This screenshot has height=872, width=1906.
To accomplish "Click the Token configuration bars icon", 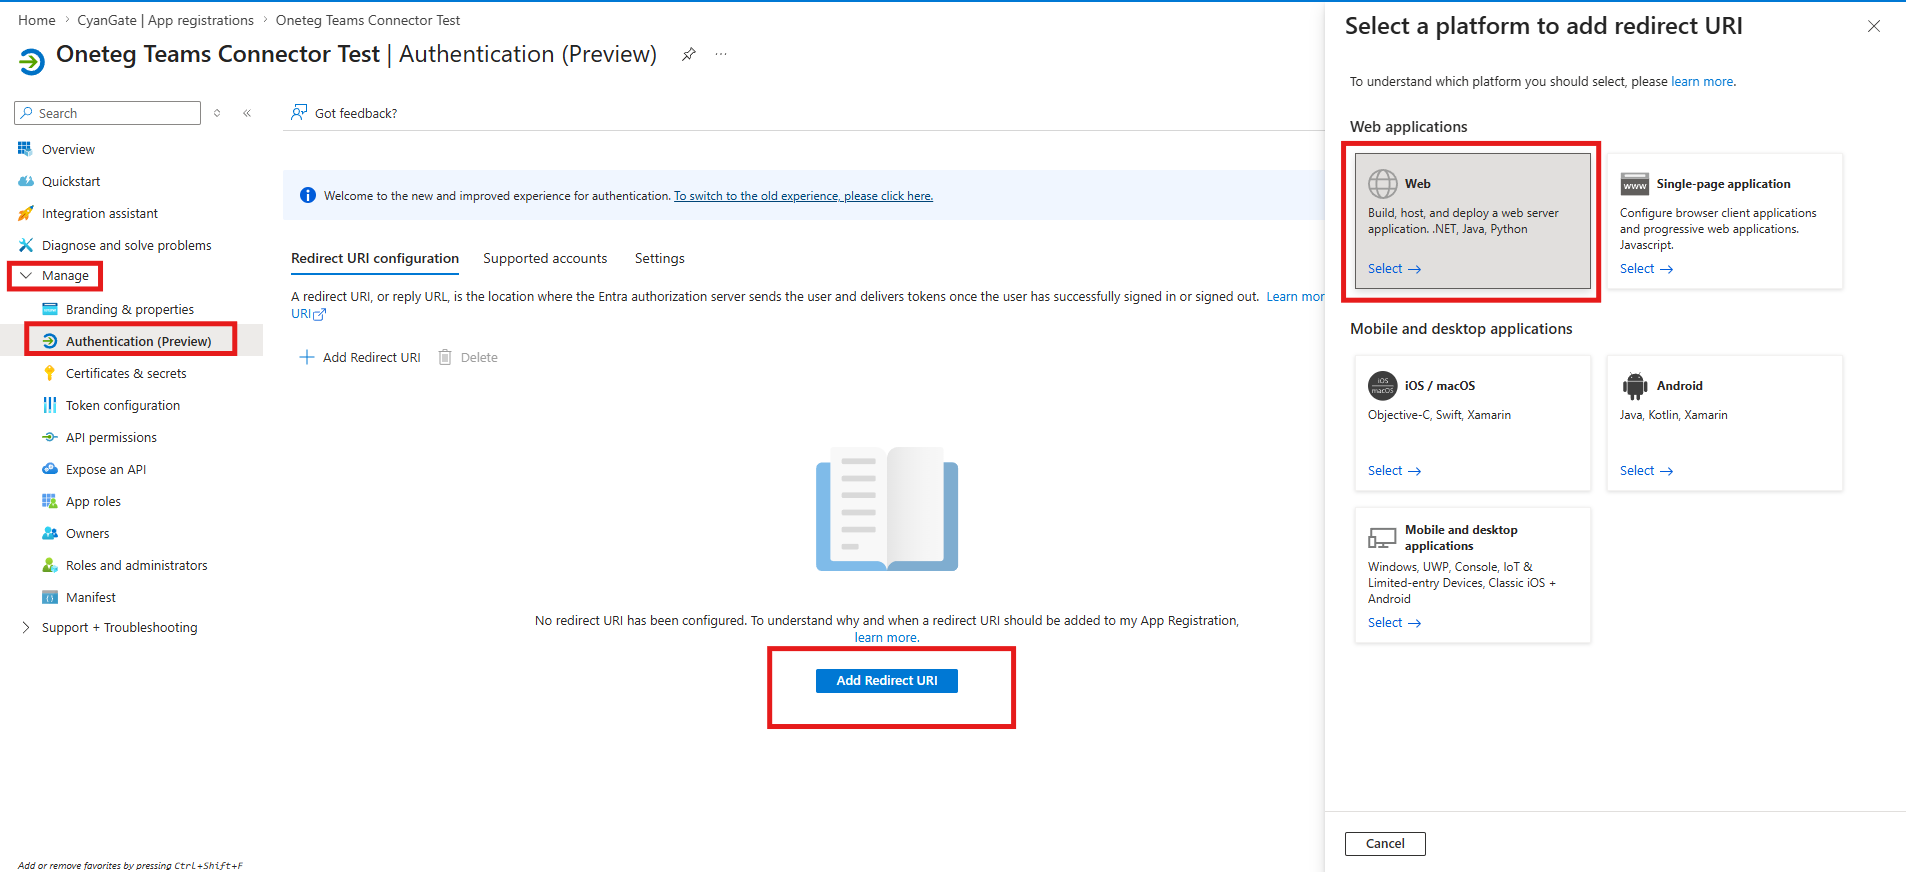I will [50, 405].
